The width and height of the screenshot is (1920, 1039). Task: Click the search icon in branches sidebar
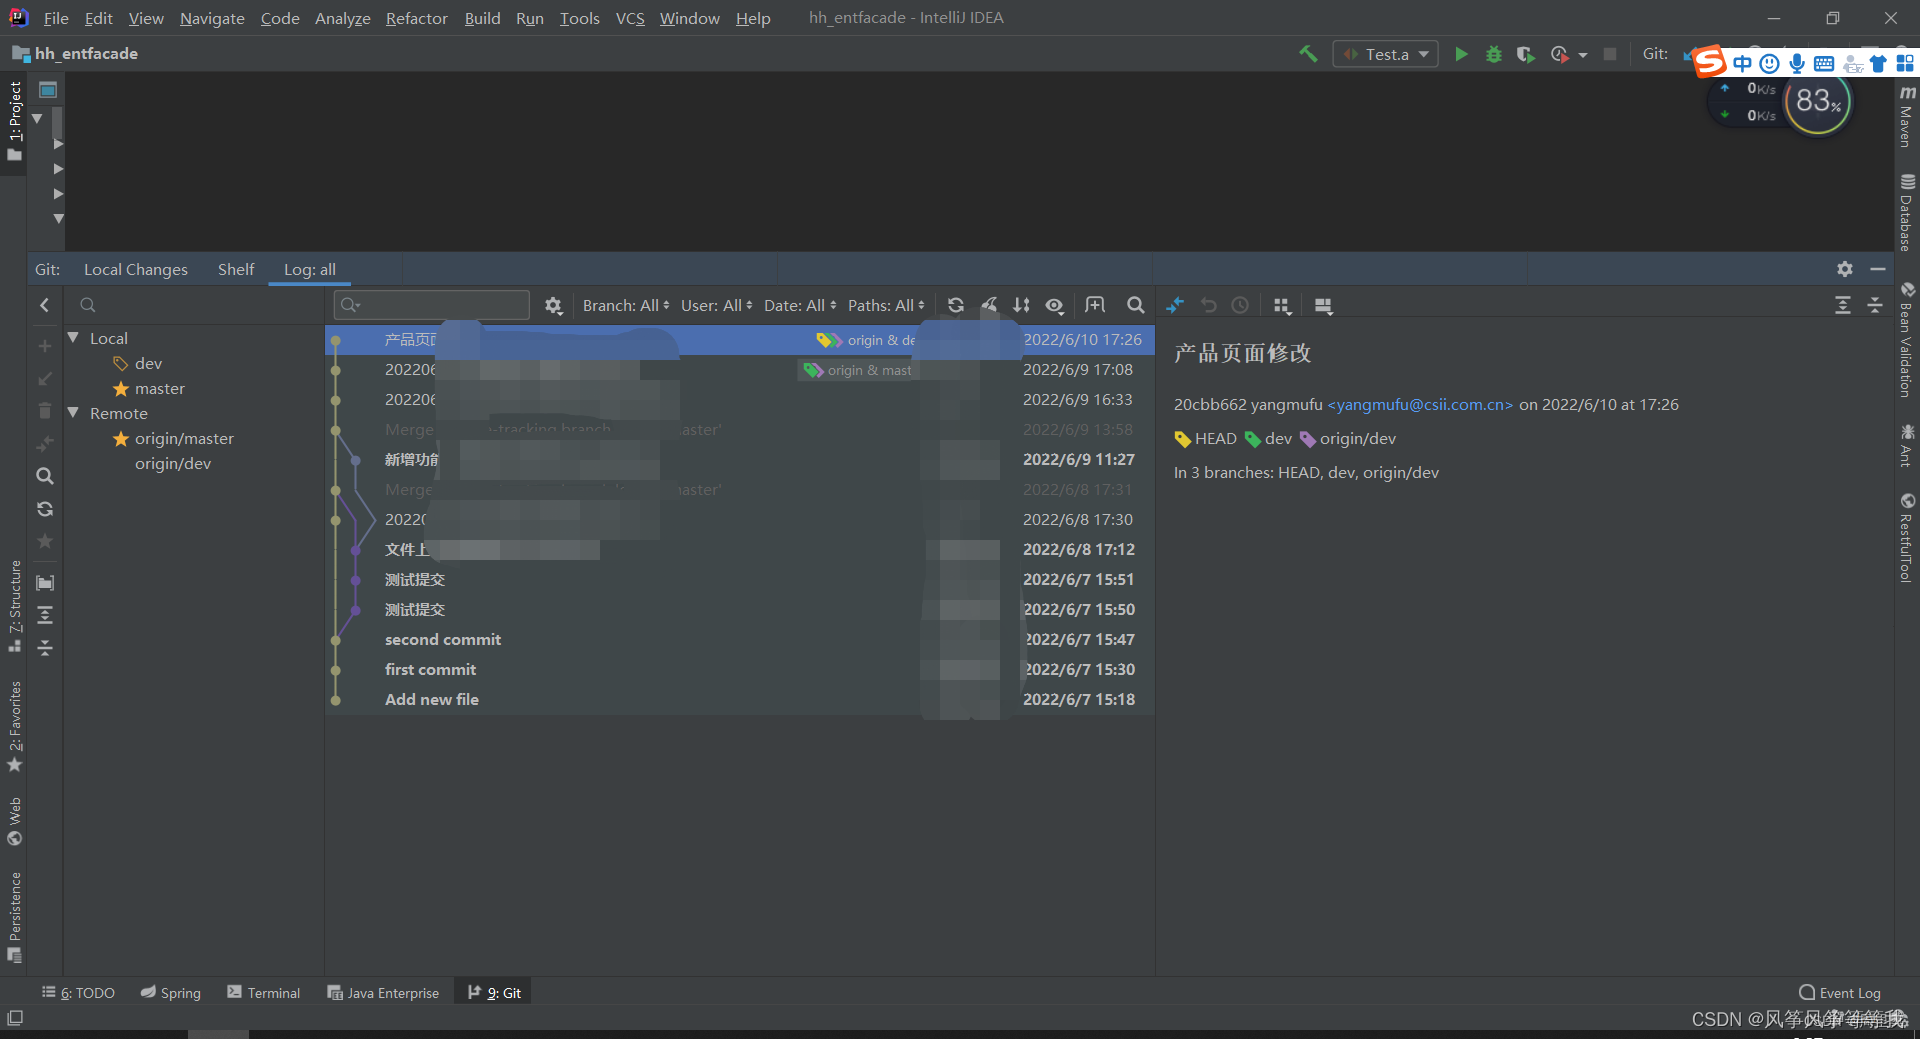(44, 476)
